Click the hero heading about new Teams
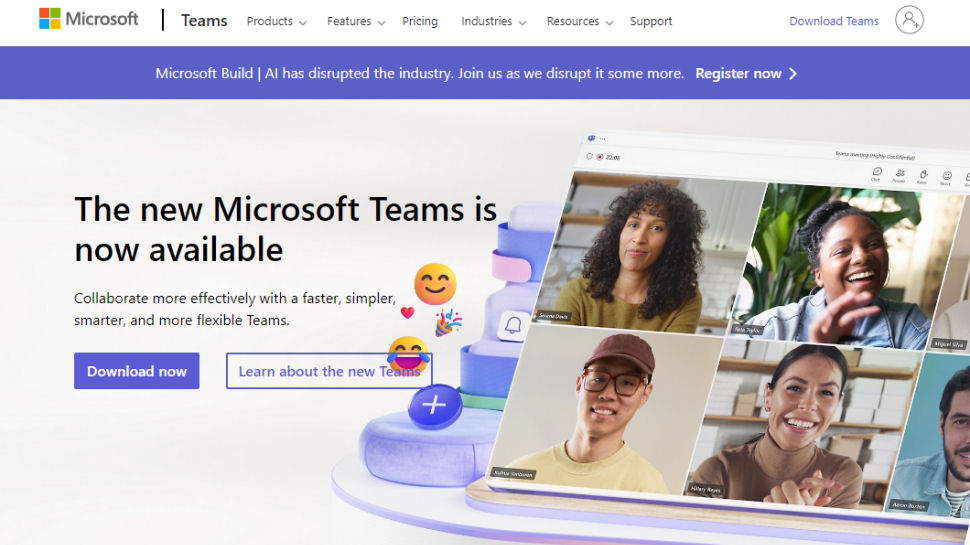The height and width of the screenshot is (545, 970). point(285,229)
